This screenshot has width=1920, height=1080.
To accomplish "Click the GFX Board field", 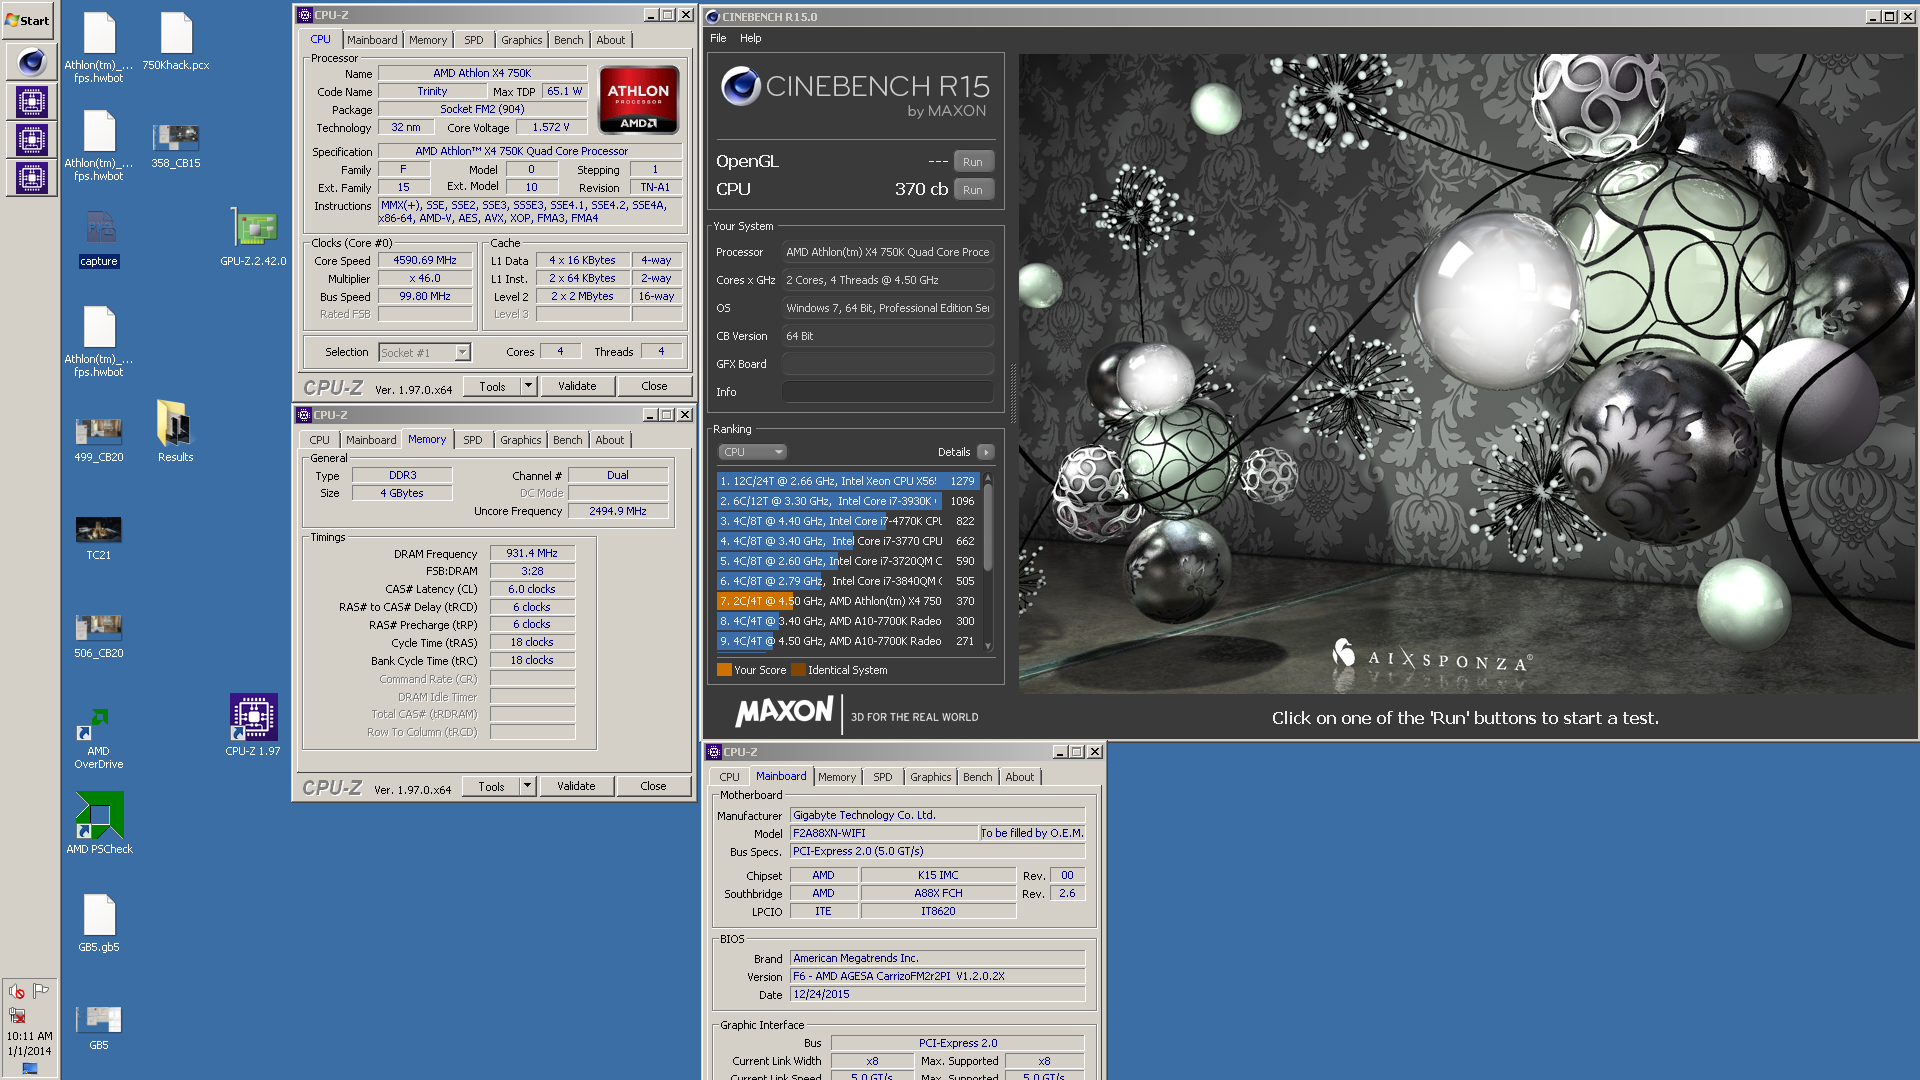I will coord(888,364).
